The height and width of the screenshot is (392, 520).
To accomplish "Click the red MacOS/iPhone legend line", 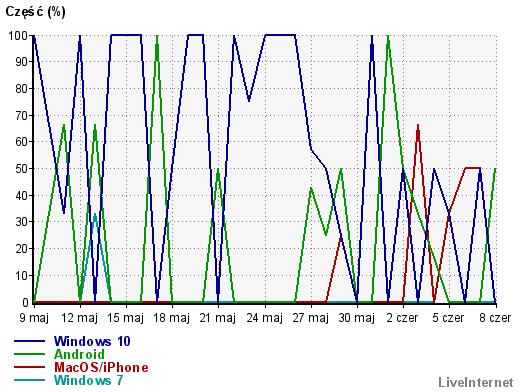I will click(x=29, y=367).
